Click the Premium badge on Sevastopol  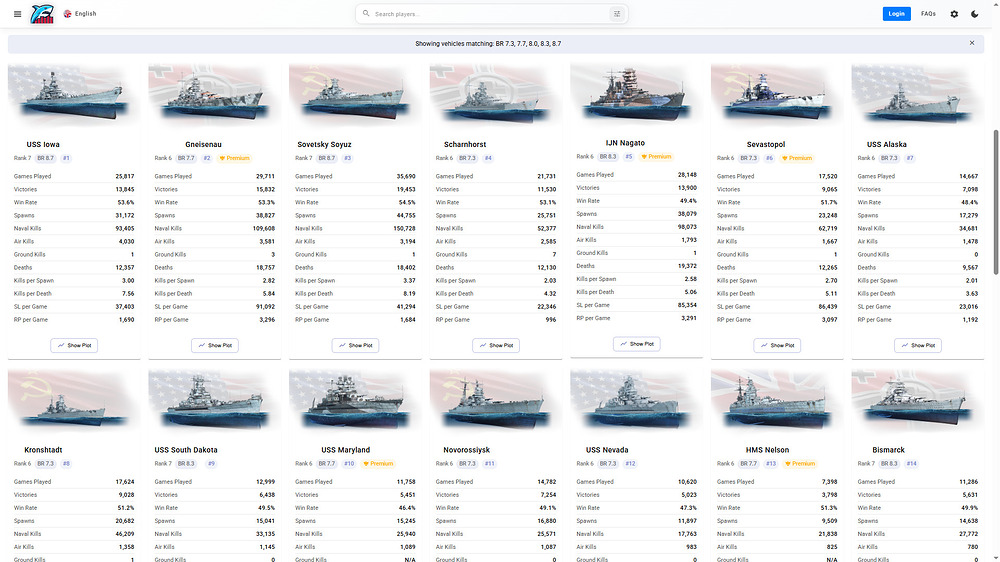(x=797, y=158)
